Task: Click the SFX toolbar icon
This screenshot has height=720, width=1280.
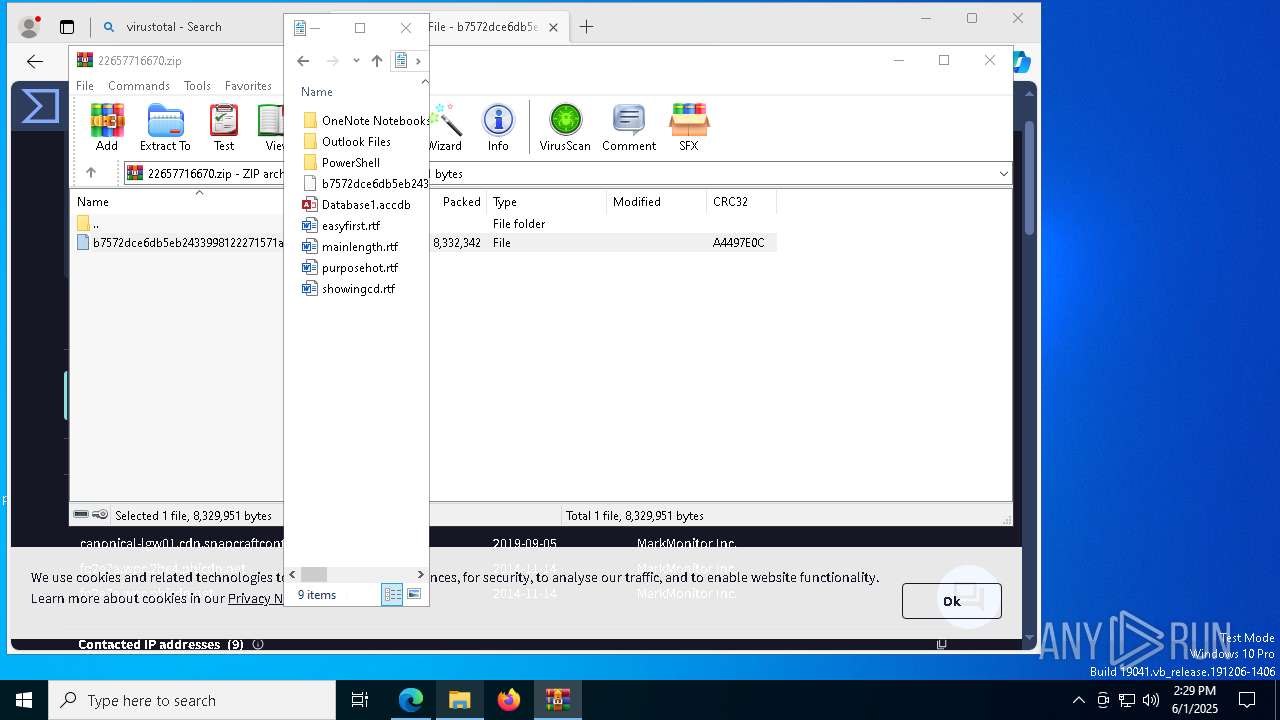Action: point(688,127)
